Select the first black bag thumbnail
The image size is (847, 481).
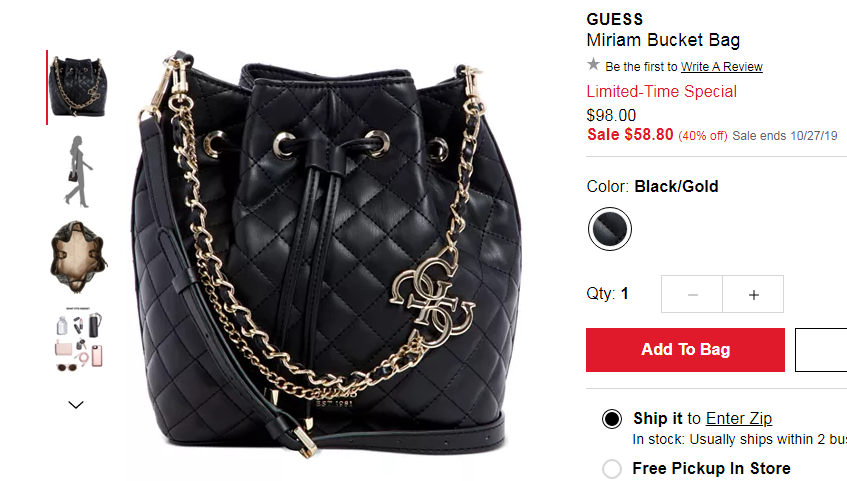click(79, 86)
